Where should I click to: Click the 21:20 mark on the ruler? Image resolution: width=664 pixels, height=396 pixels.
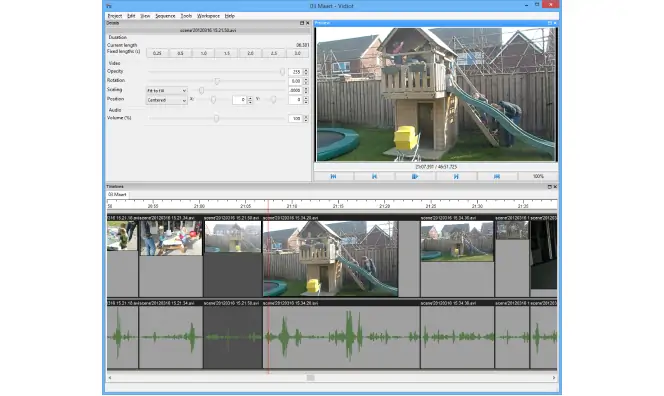[x=385, y=206]
